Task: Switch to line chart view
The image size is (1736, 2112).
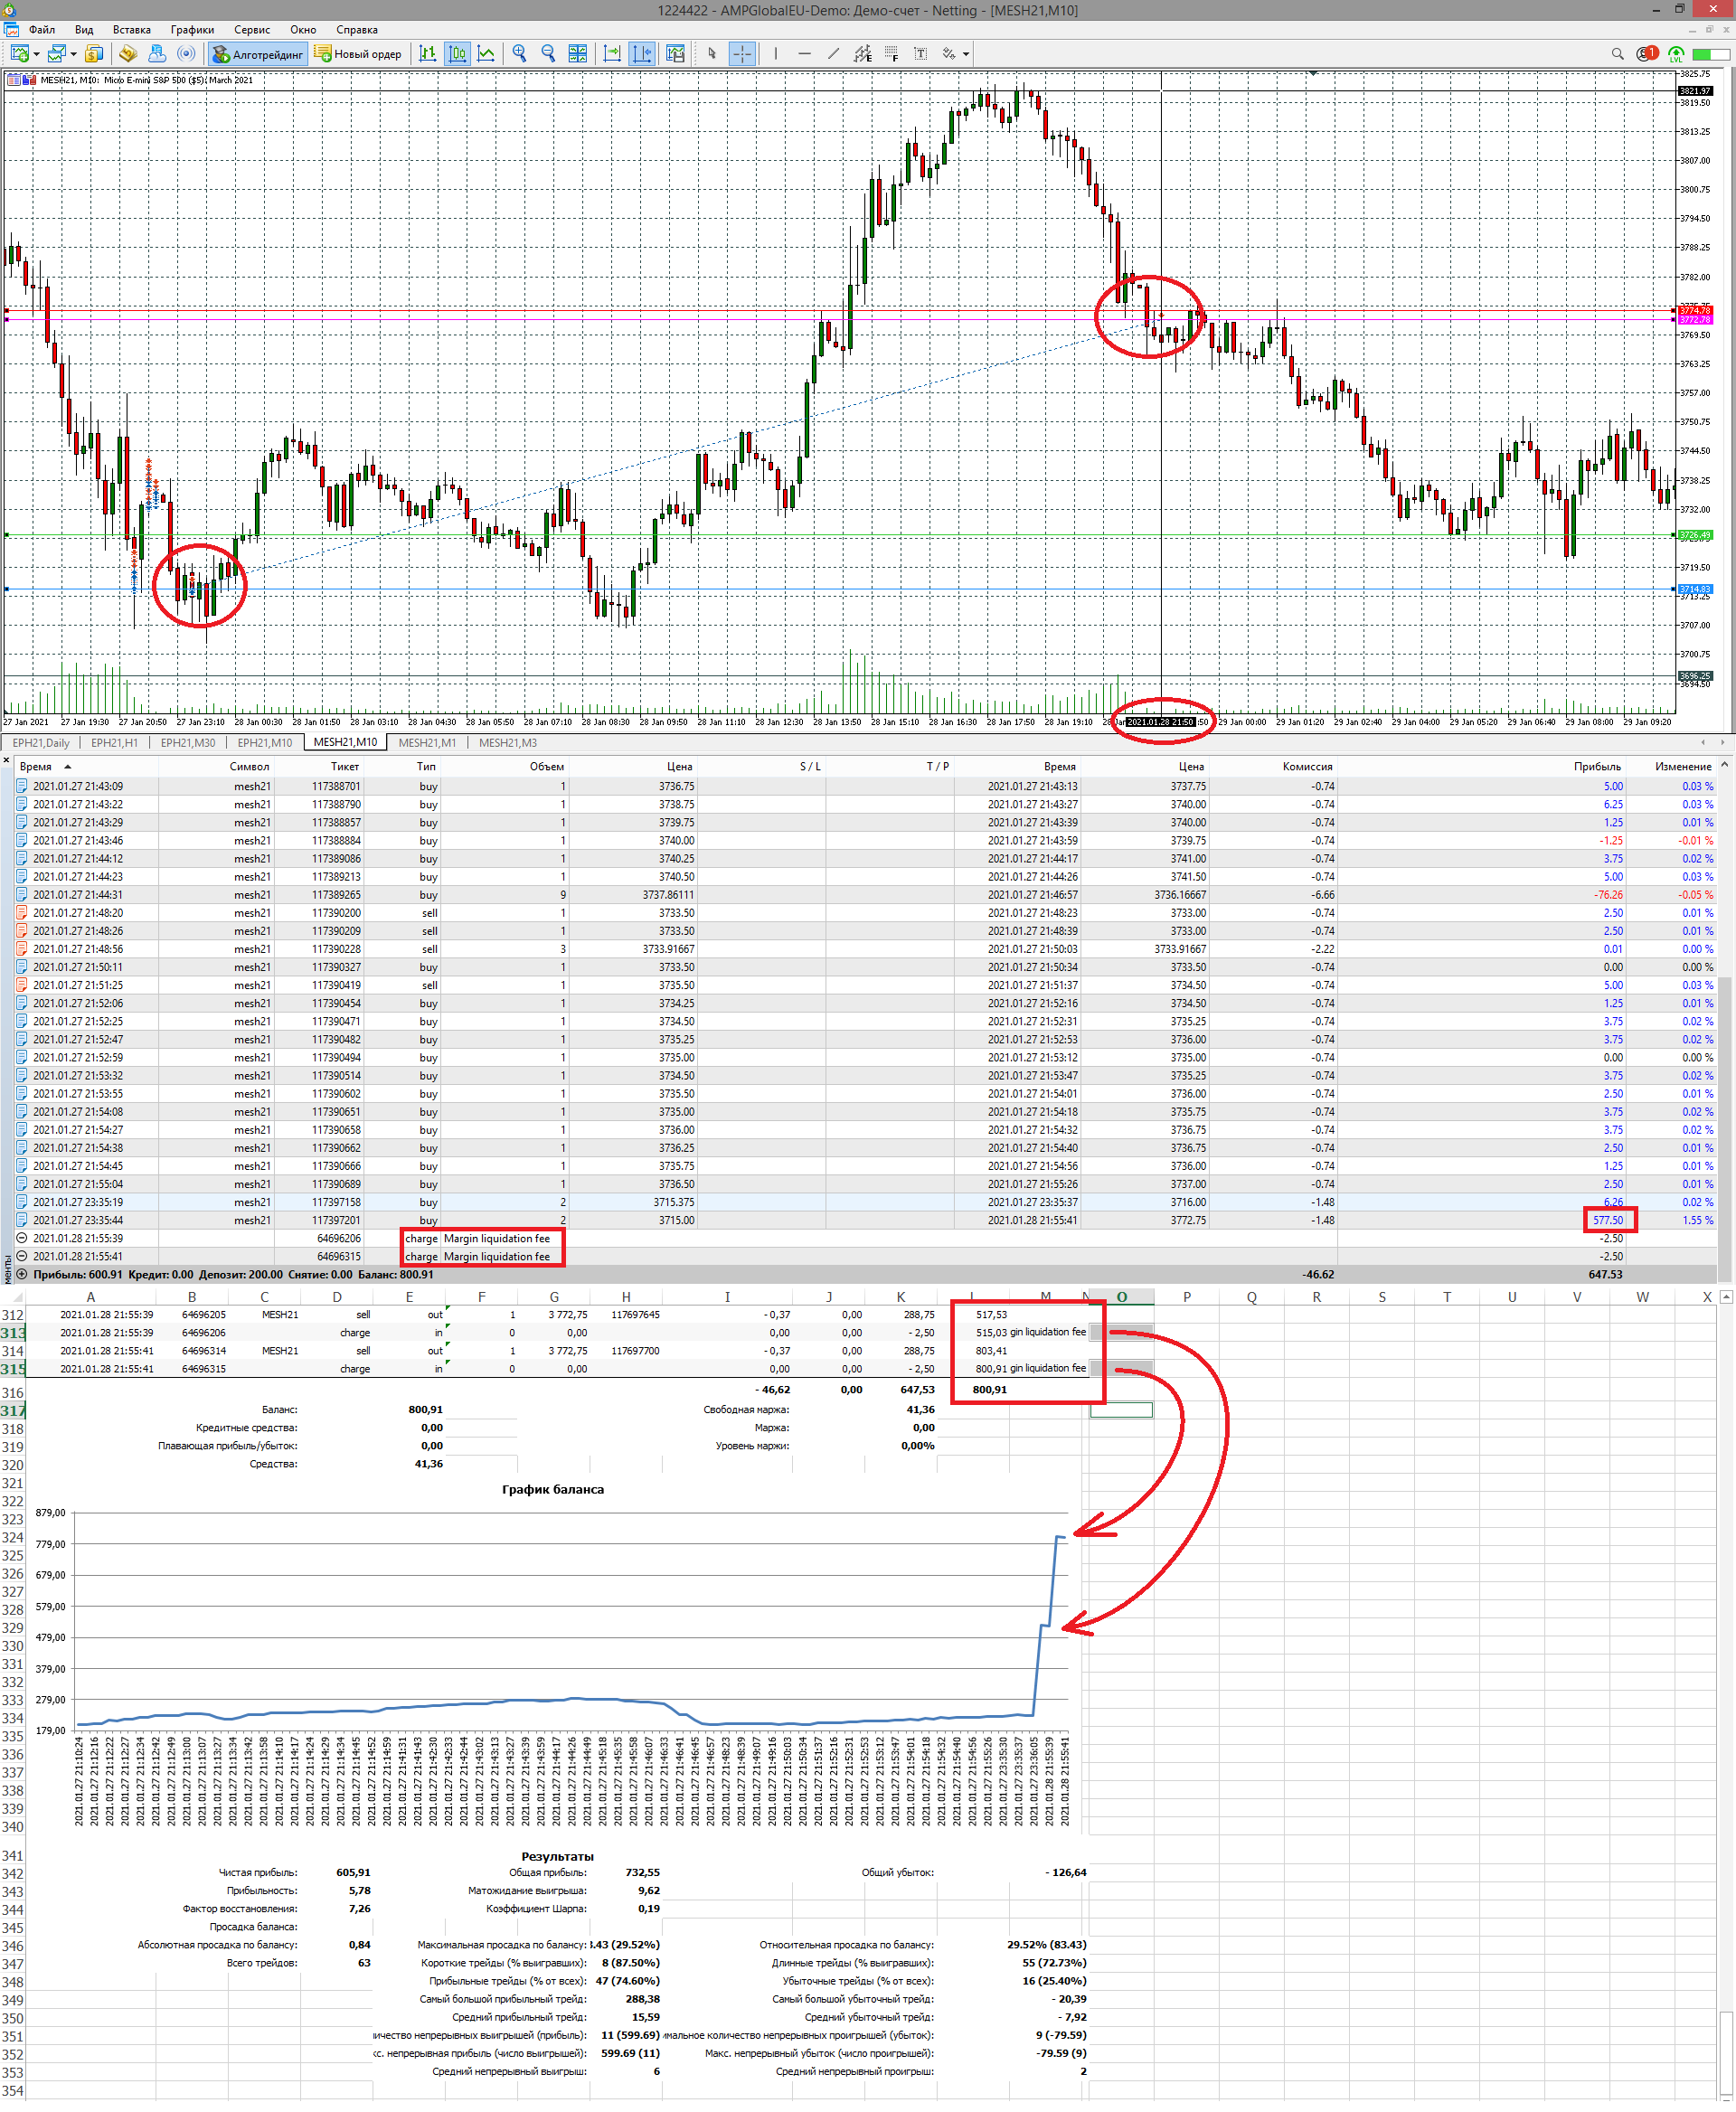Action: tap(486, 54)
